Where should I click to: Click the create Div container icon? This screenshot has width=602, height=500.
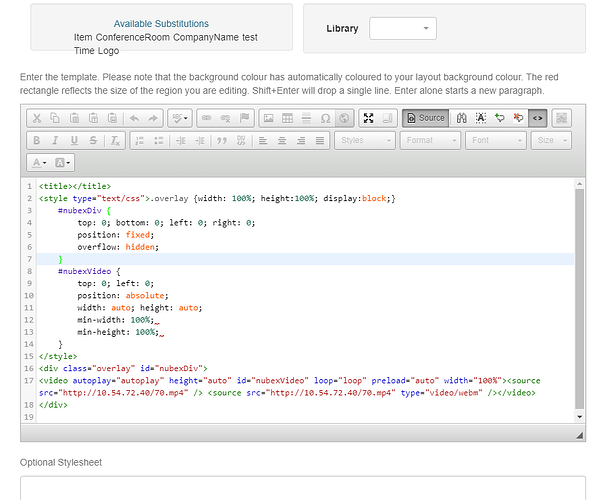coord(241,141)
